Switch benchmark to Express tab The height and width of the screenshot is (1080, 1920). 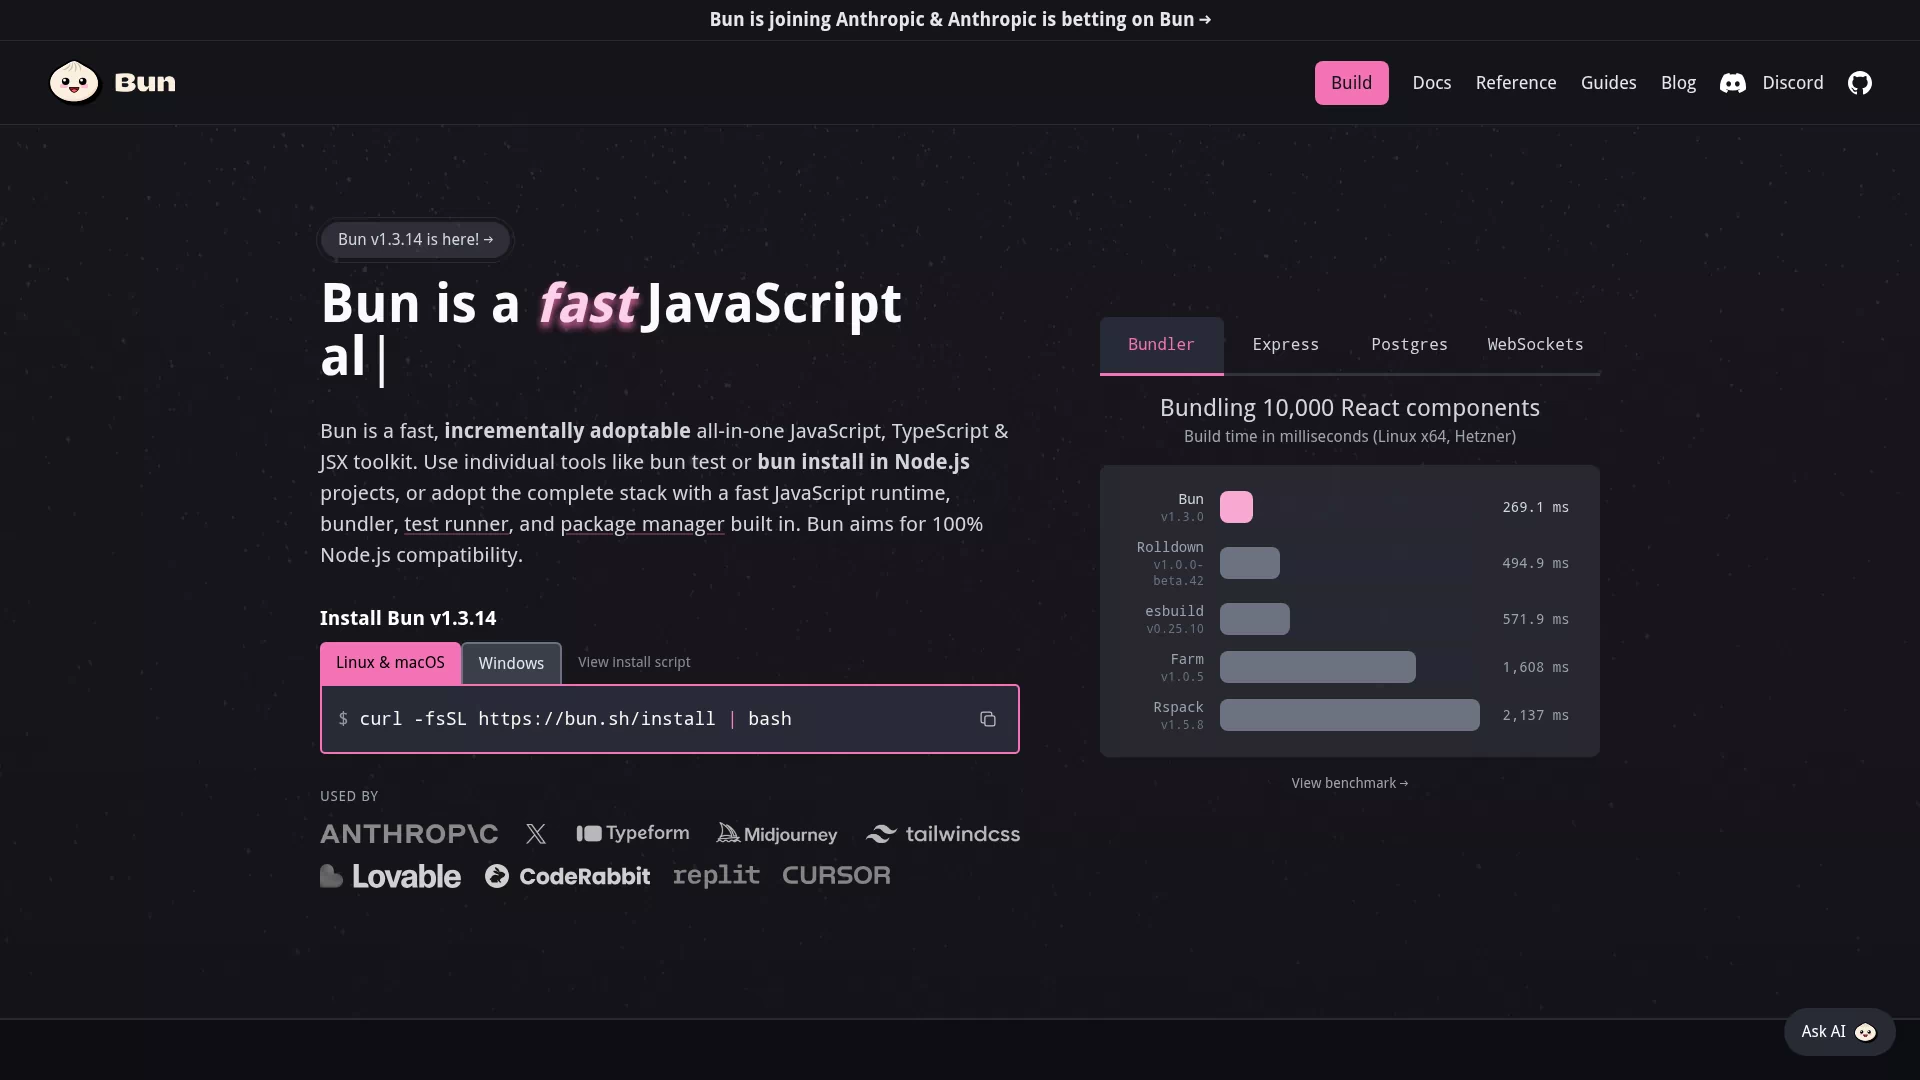1286,345
